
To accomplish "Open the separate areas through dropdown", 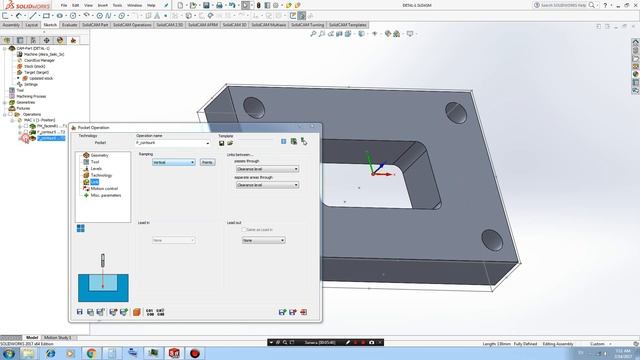I will tap(267, 185).
